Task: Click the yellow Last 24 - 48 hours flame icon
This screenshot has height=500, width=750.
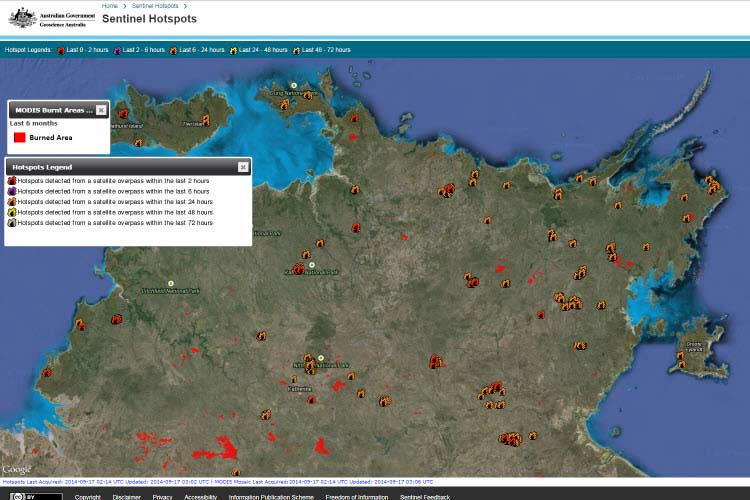Action: click(x=233, y=50)
